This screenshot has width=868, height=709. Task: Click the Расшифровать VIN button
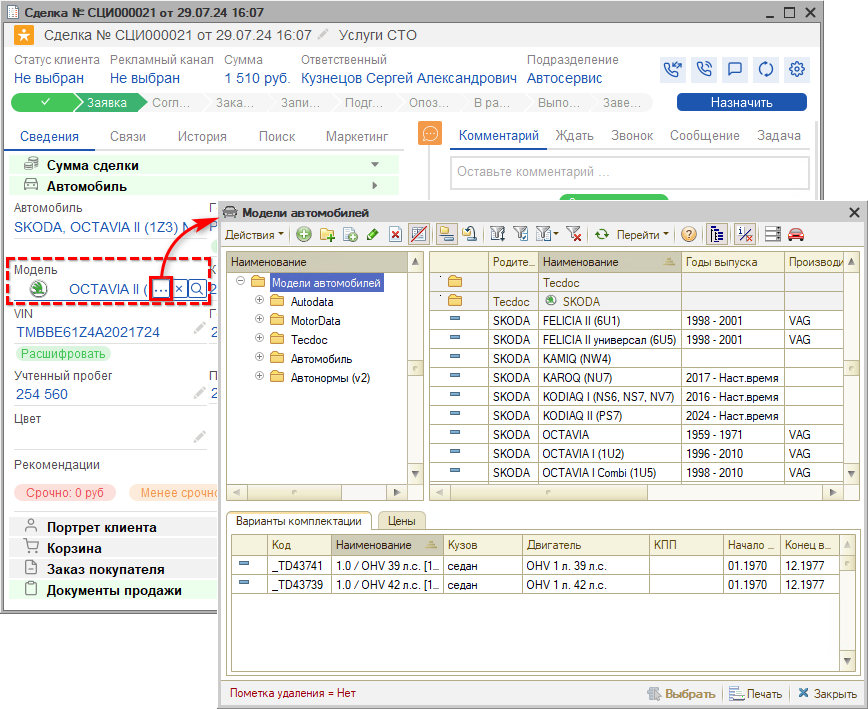62,353
